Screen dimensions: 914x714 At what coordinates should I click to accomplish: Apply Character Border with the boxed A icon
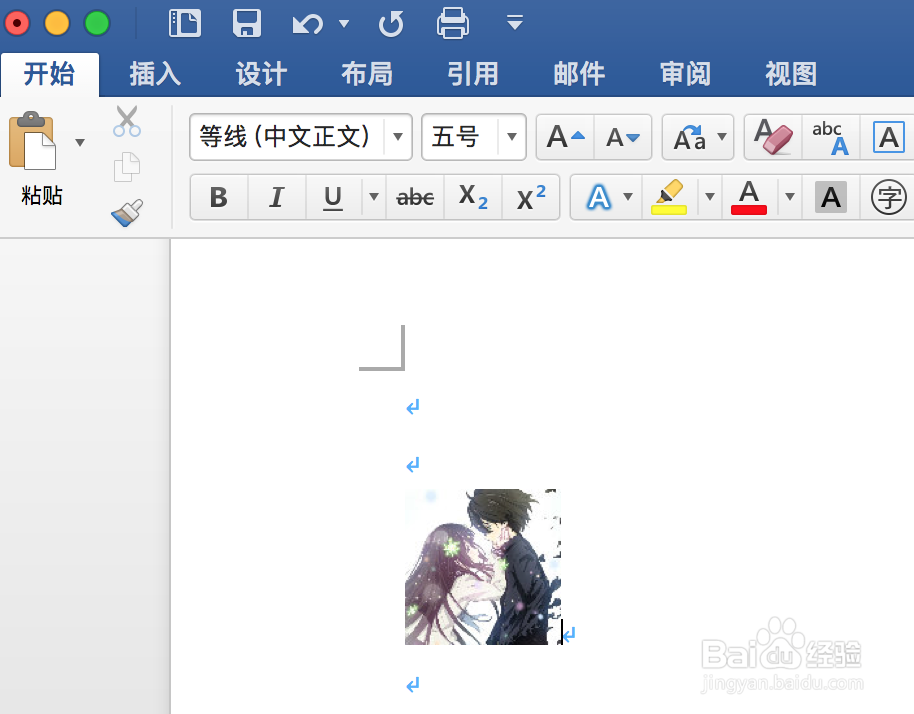point(888,137)
